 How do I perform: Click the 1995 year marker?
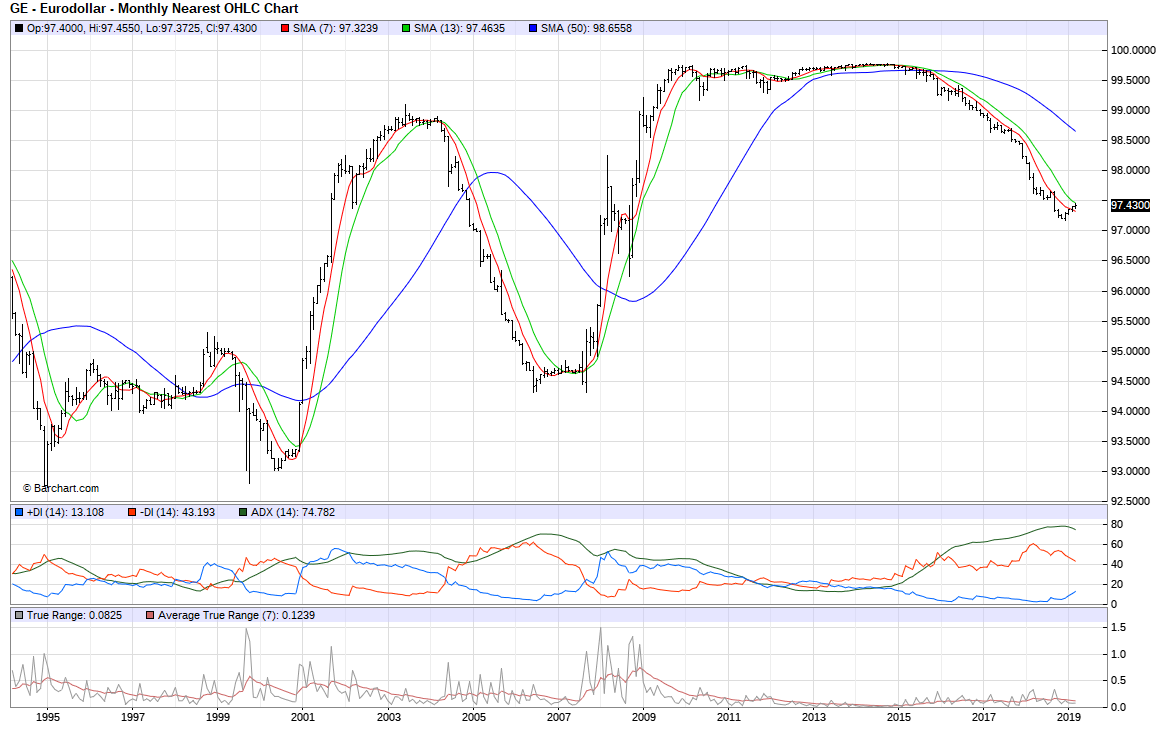click(x=47, y=717)
